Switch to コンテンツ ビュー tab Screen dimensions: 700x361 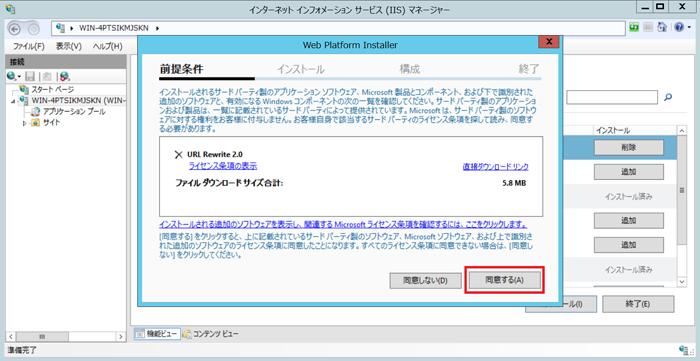coord(210,334)
